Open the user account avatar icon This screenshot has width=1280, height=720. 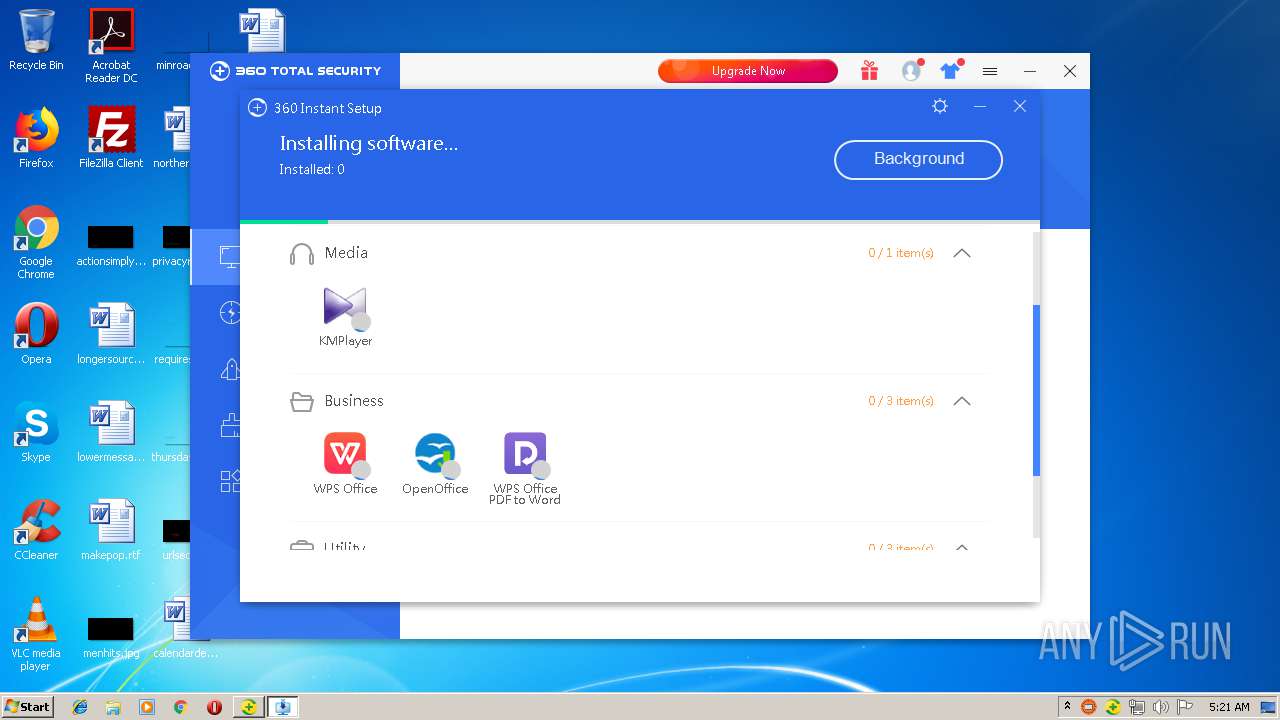coord(911,71)
